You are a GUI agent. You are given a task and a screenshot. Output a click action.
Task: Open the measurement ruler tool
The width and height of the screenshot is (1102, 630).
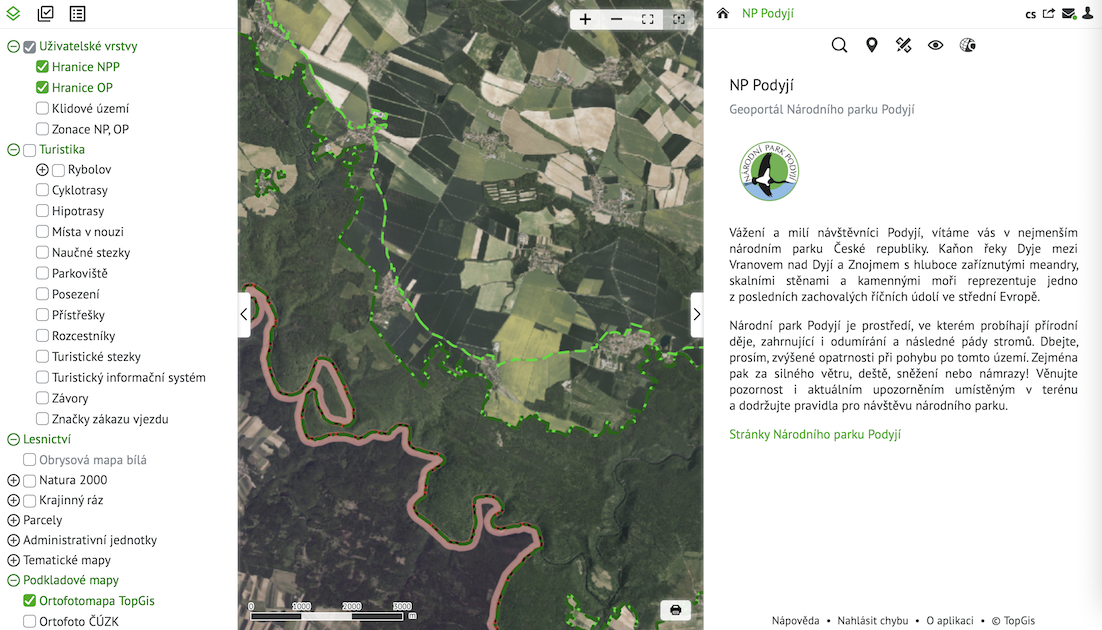coord(904,45)
